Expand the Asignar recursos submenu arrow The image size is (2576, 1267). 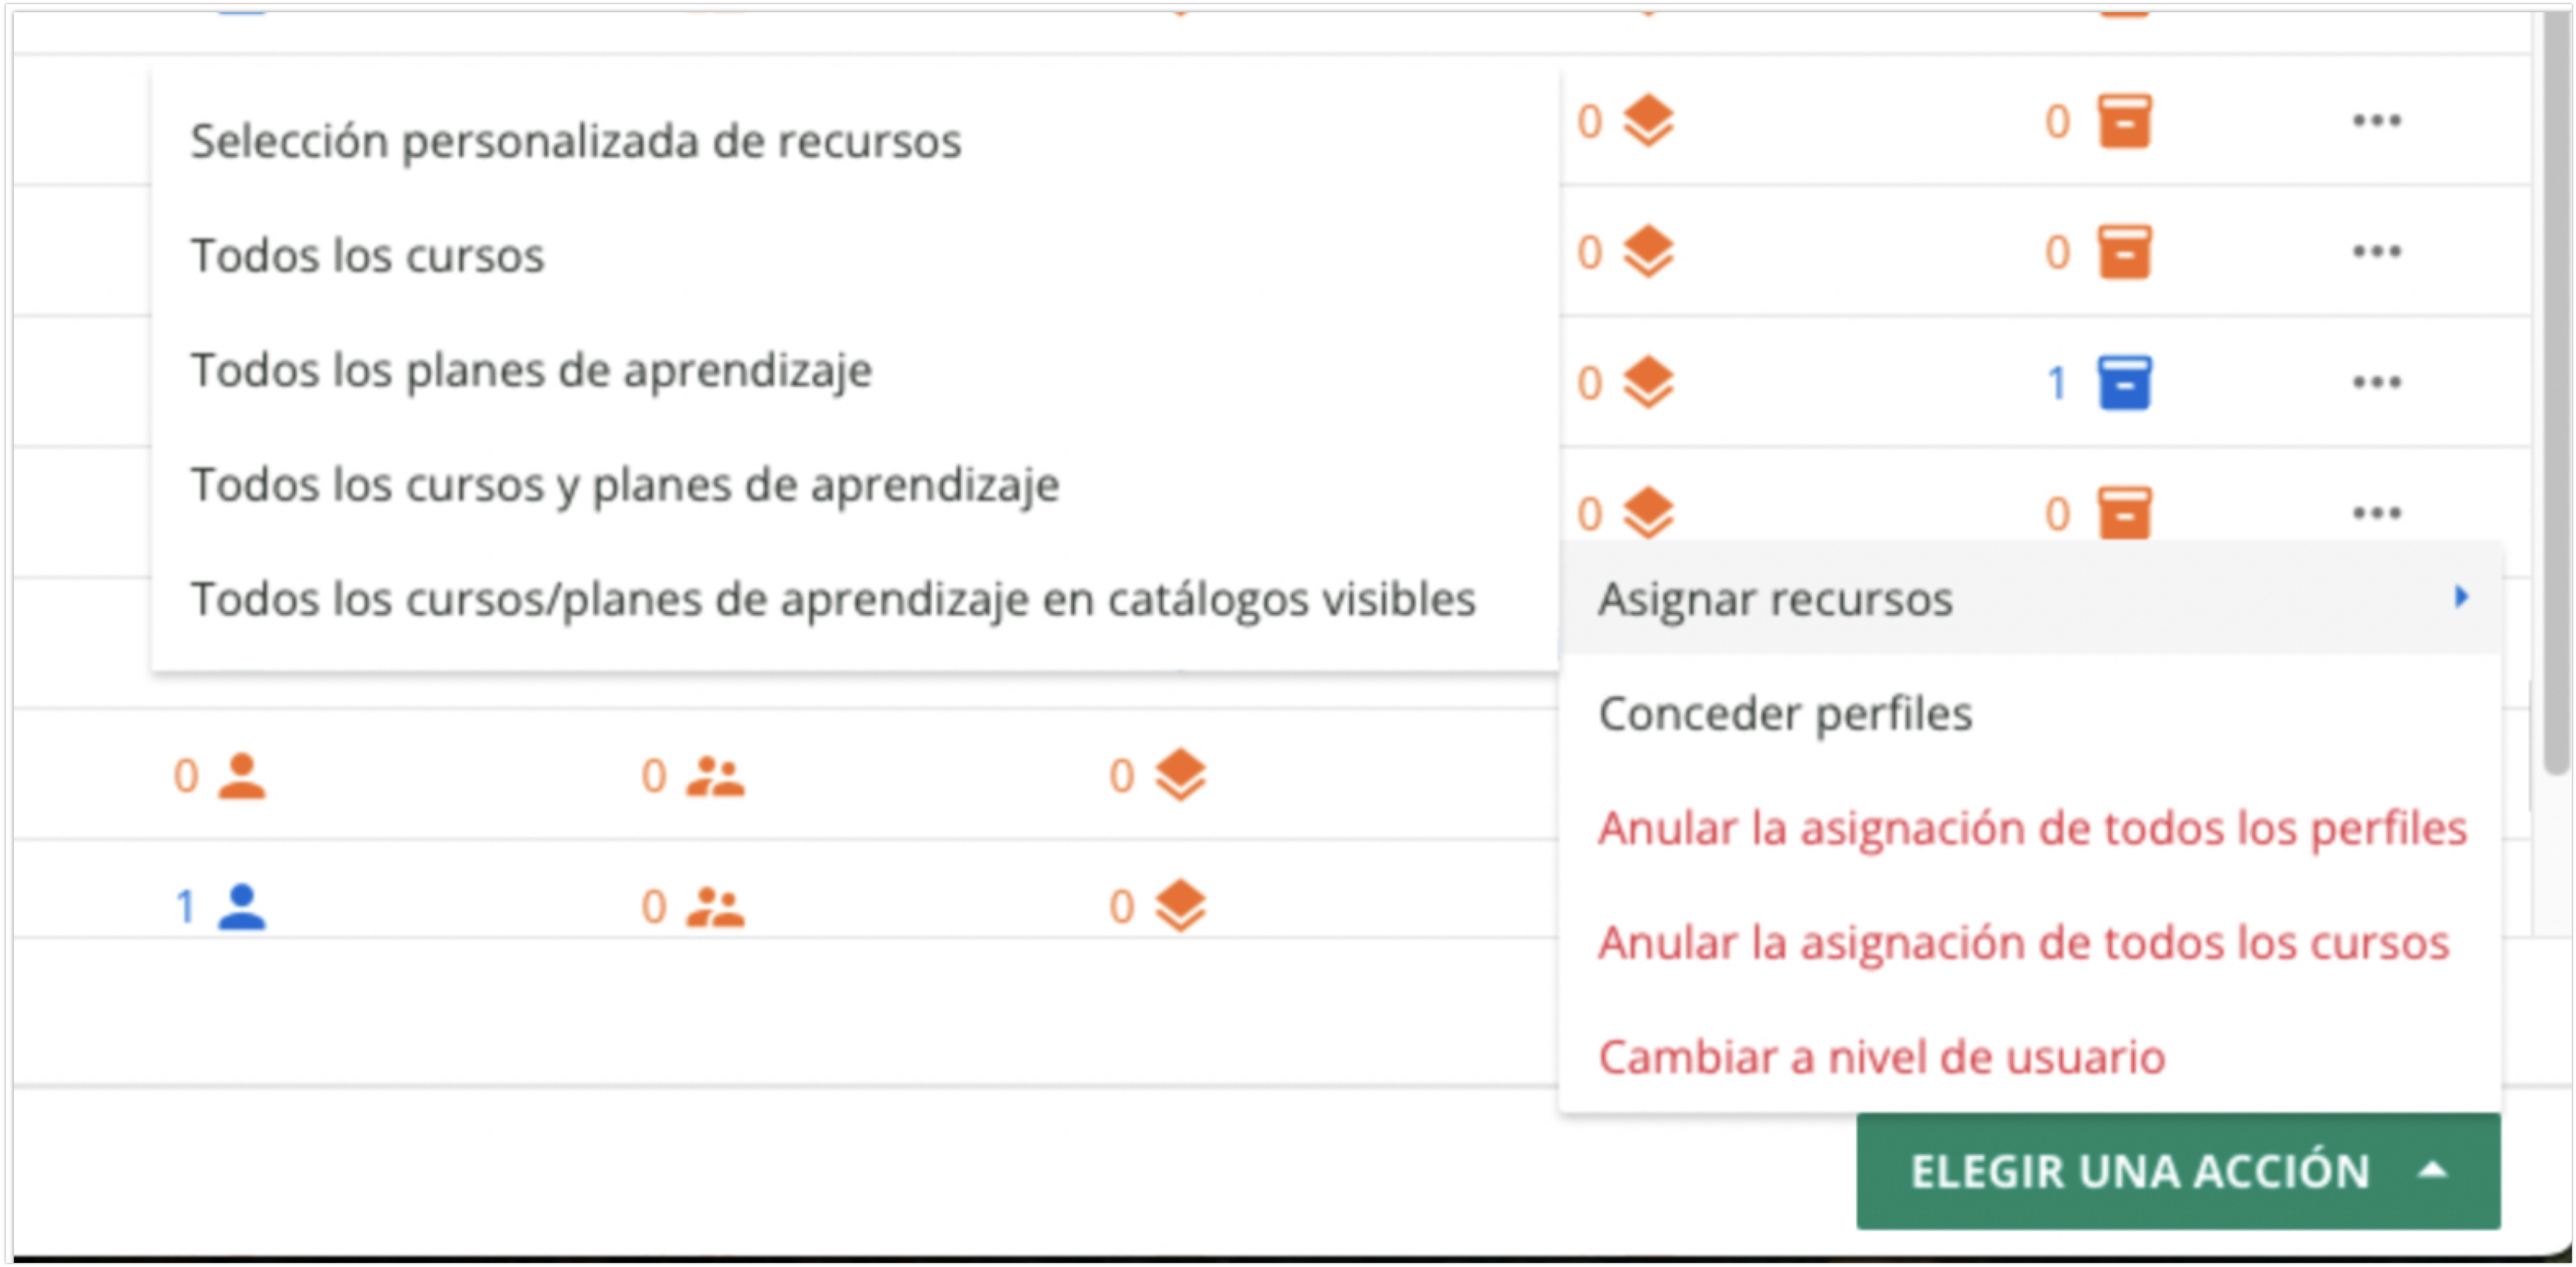click(x=2461, y=598)
